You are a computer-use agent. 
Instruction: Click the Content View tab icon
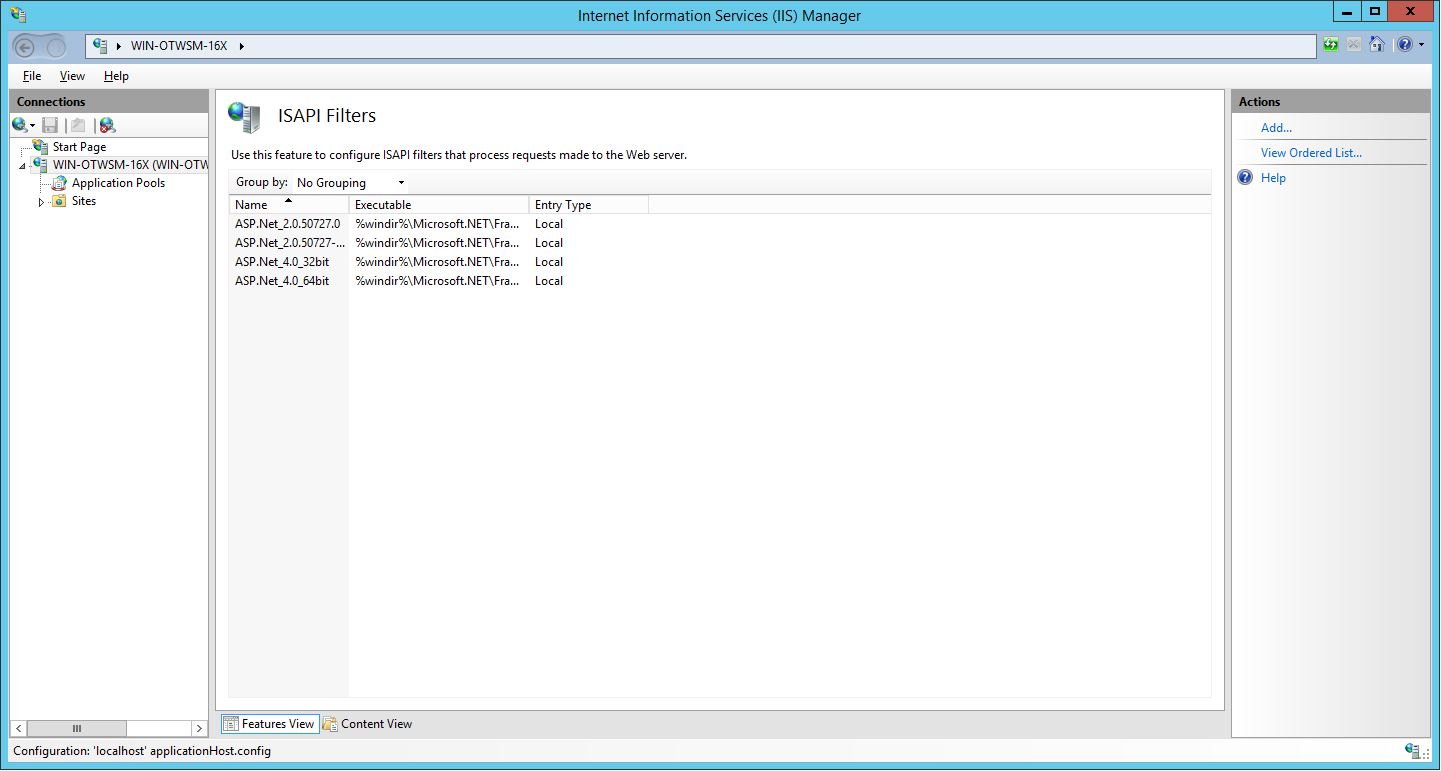pyautogui.click(x=330, y=724)
